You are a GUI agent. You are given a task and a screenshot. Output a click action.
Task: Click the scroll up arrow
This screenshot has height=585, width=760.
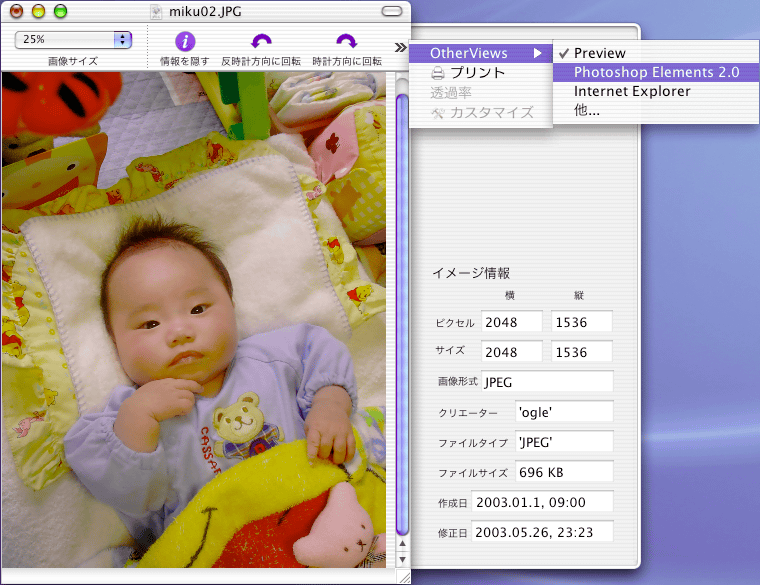tap(402, 543)
